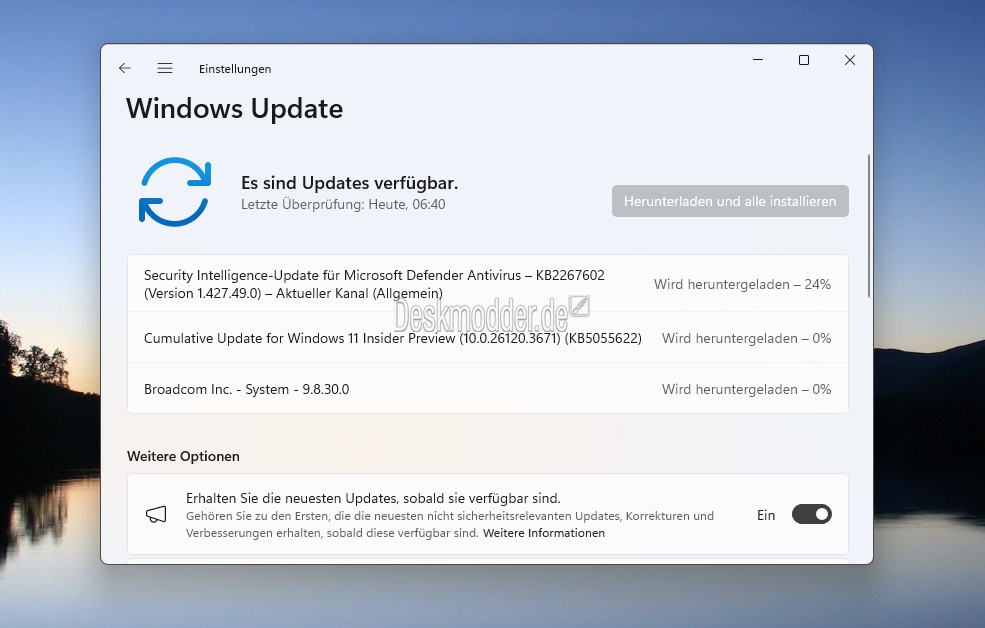Click the megaphone icon for newest updates
This screenshot has height=628, width=985.
(x=156, y=515)
